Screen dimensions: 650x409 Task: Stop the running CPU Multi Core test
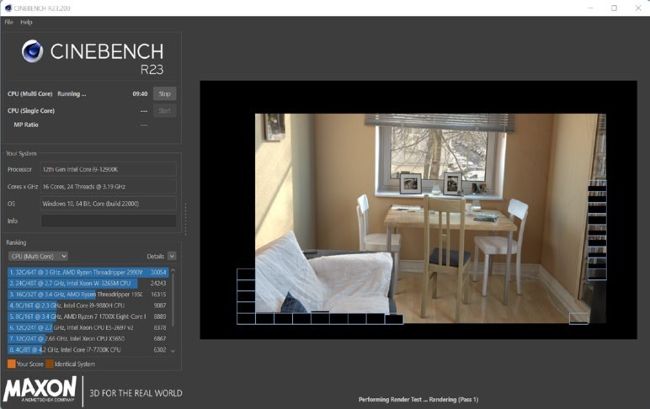tap(164, 94)
